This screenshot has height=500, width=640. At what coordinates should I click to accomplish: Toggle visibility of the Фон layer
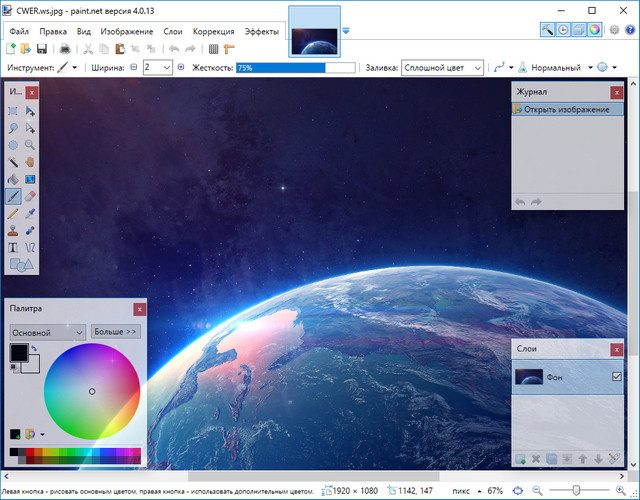[x=616, y=376]
